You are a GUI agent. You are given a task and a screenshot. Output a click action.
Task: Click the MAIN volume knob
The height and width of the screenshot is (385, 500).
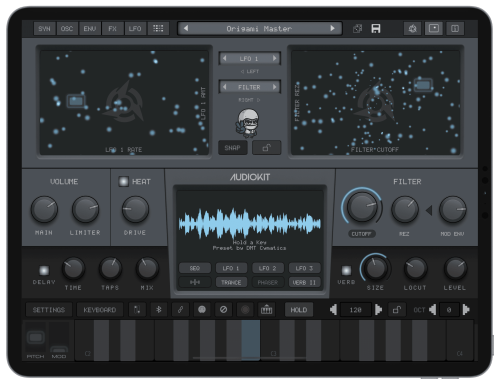coord(44,210)
